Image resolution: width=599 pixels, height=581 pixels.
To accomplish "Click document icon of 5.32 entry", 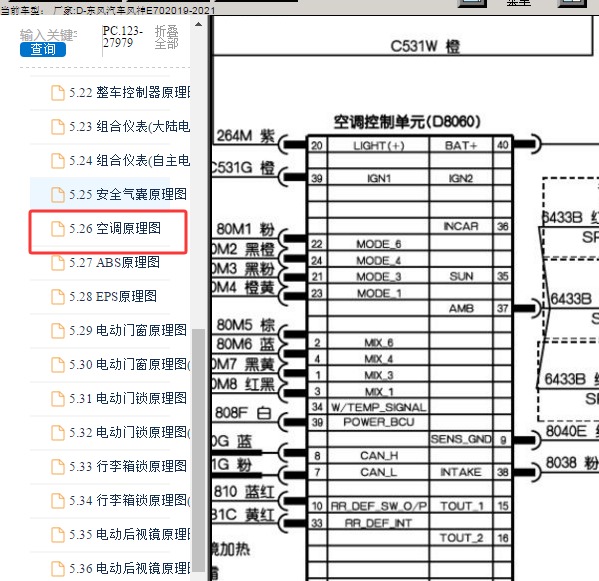I will point(58,433).
